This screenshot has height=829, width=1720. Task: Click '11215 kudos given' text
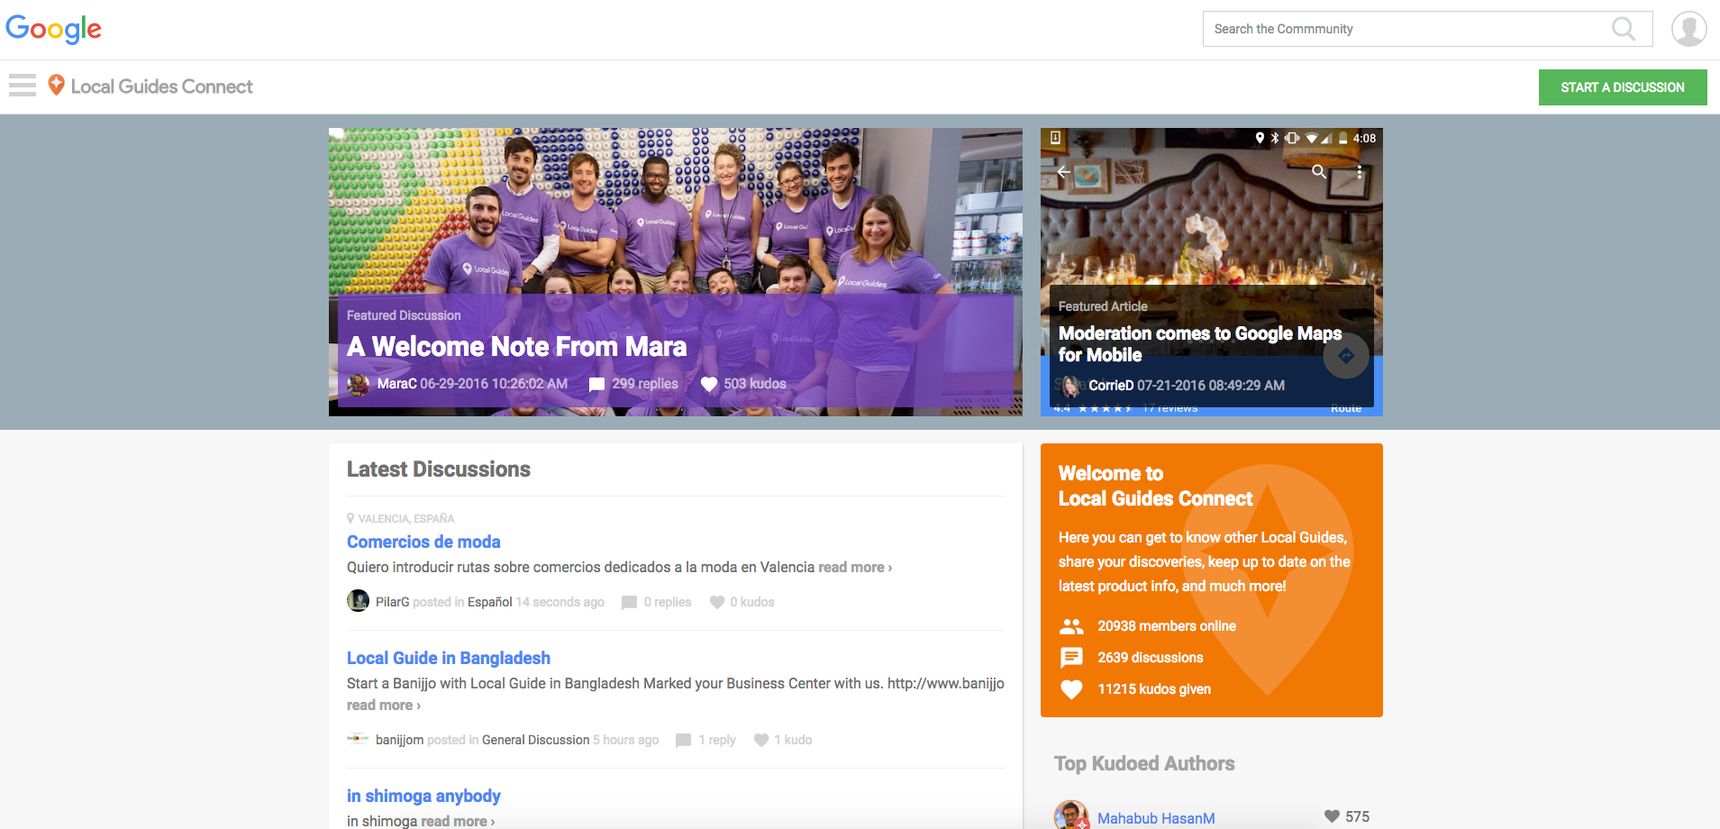[x=1154, y=689]
